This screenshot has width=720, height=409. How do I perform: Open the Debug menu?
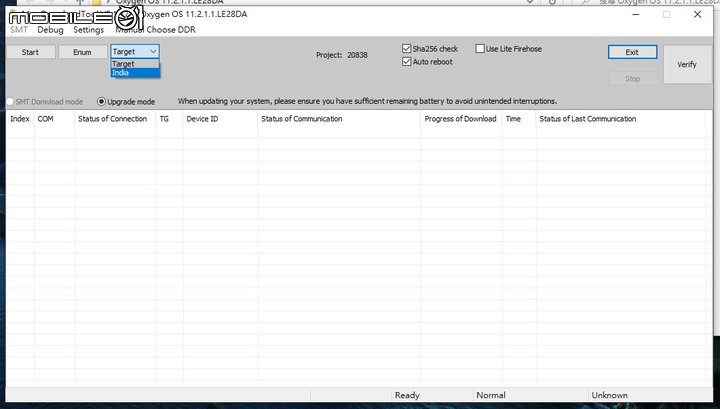click(51, 30)
